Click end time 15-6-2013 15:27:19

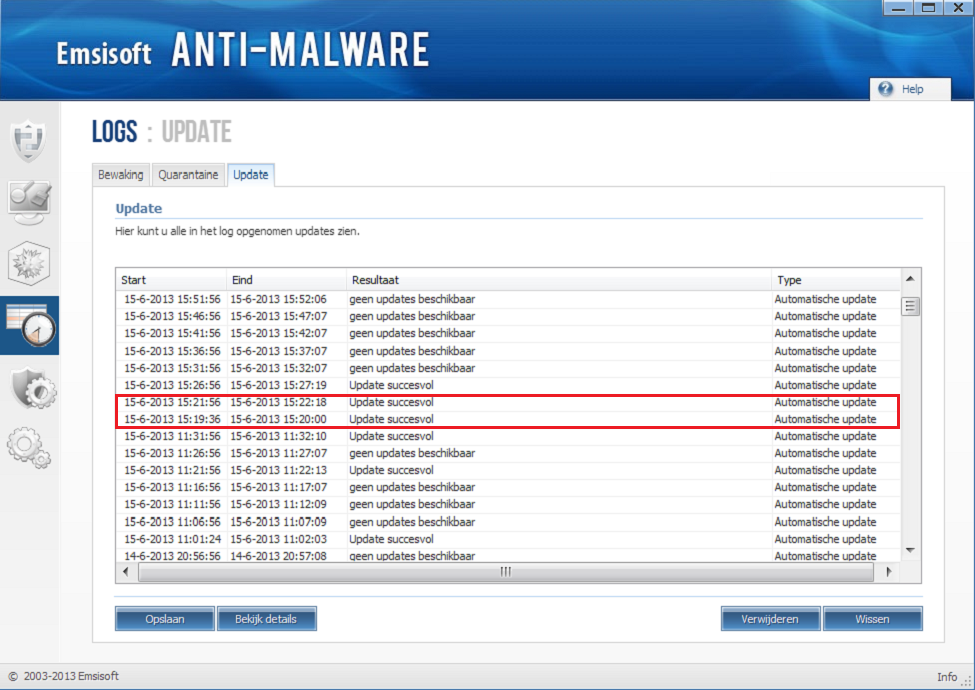[279, 385]
